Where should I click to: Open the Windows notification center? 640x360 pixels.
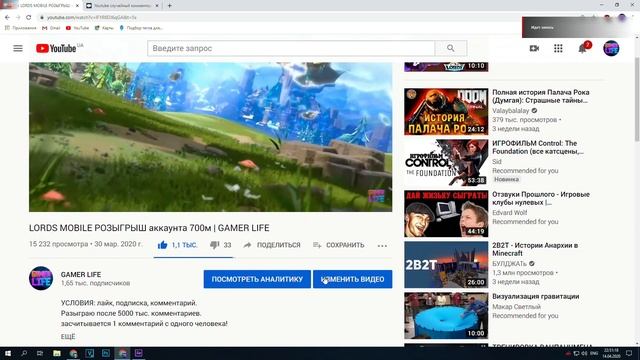629,353
